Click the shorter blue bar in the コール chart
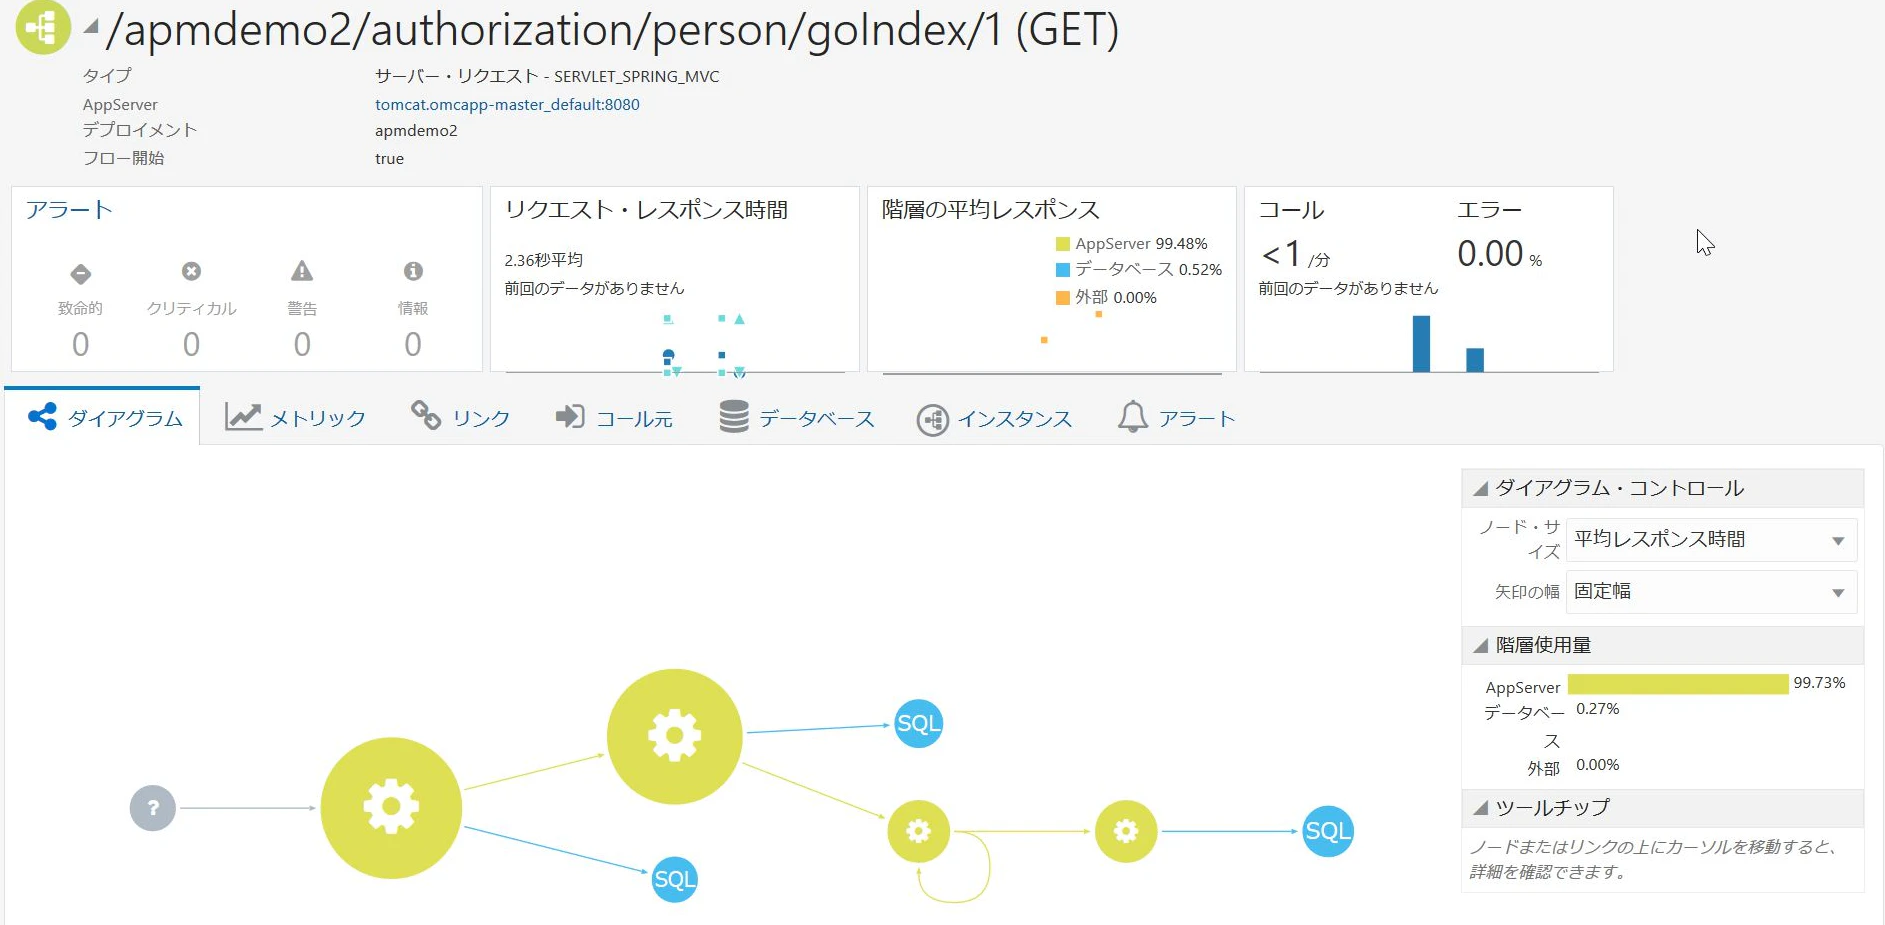This screenshot has width=1885, height=925. [1475, 360]
